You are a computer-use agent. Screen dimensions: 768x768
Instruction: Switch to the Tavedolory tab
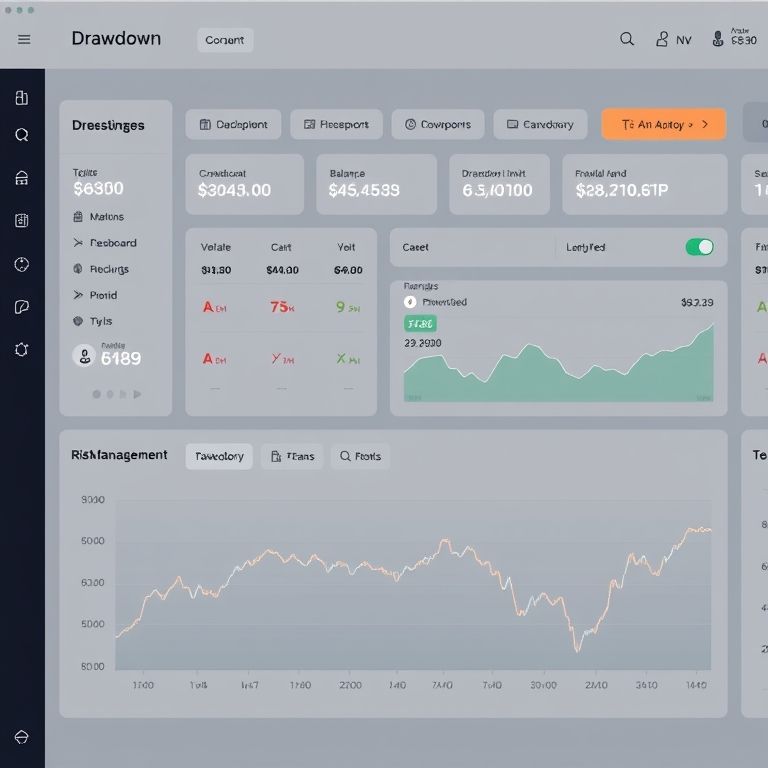point(219,456)
